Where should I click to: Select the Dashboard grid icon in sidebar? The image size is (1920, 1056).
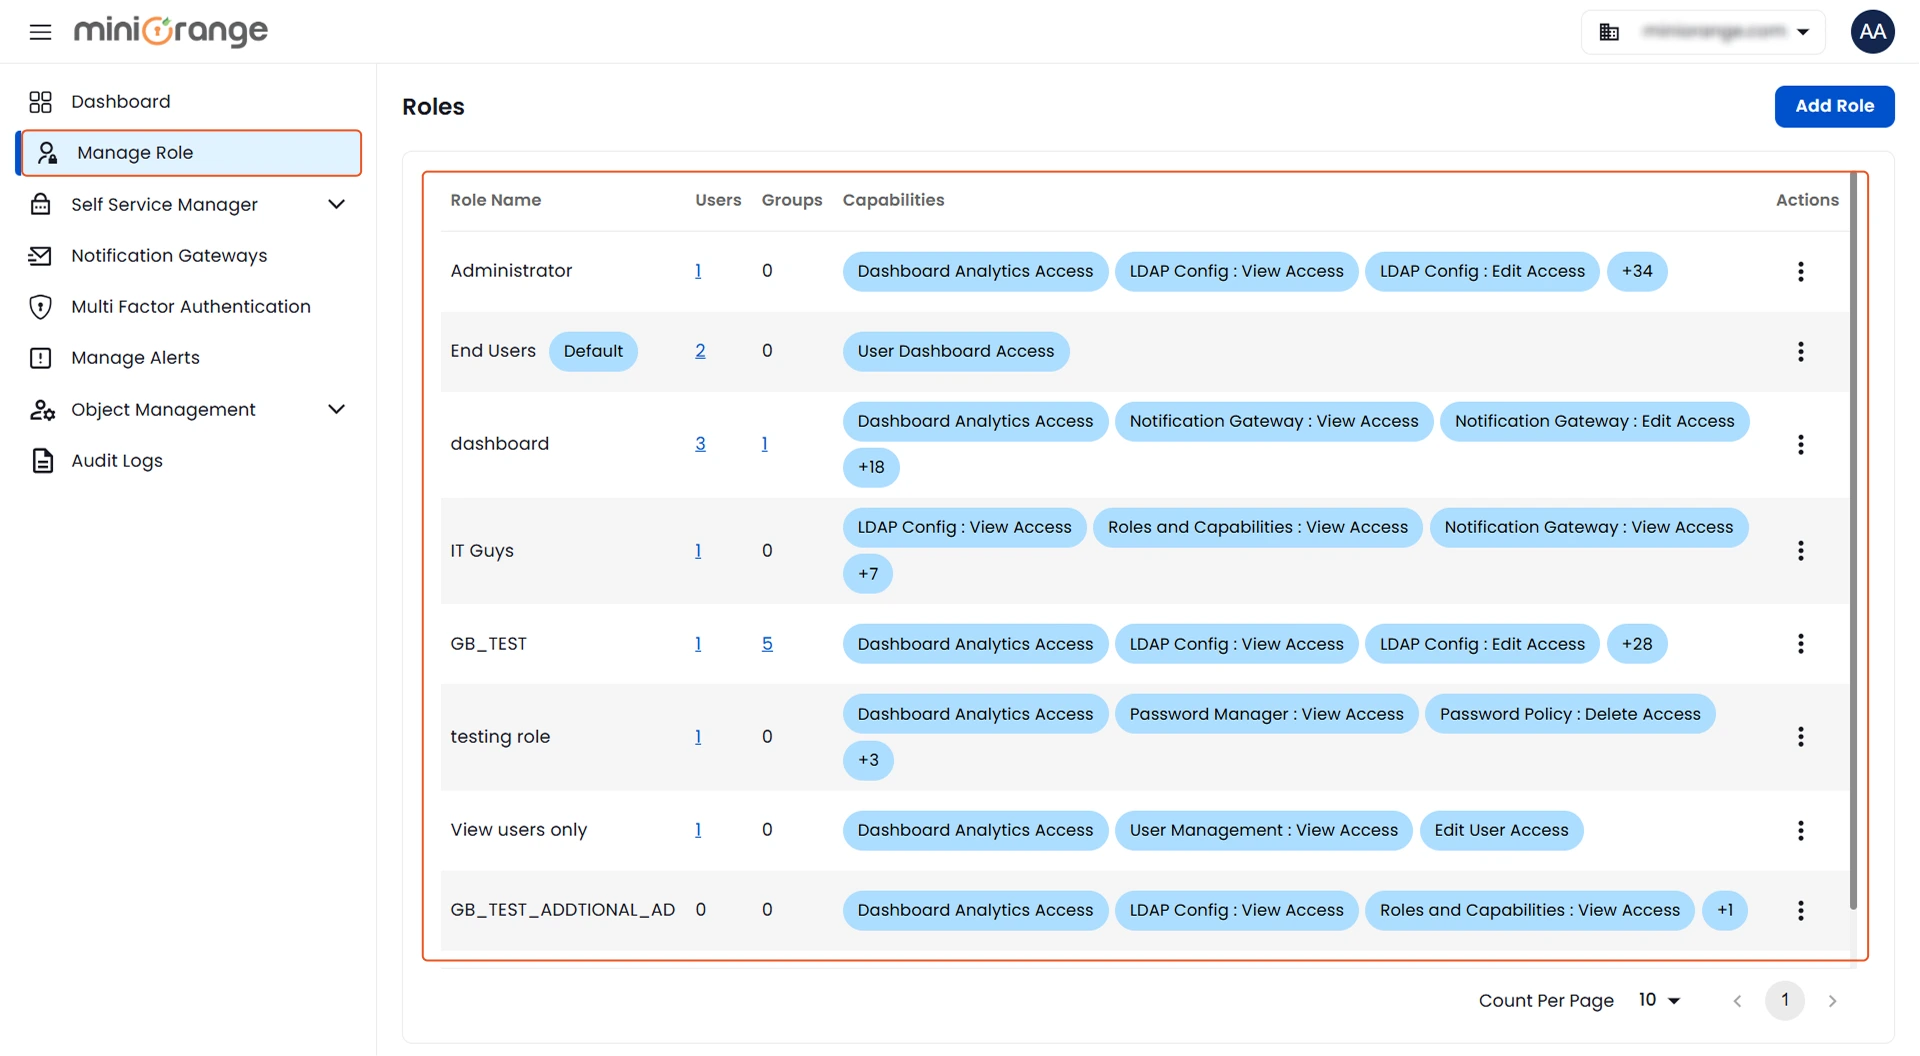click(x=41, y=101)
